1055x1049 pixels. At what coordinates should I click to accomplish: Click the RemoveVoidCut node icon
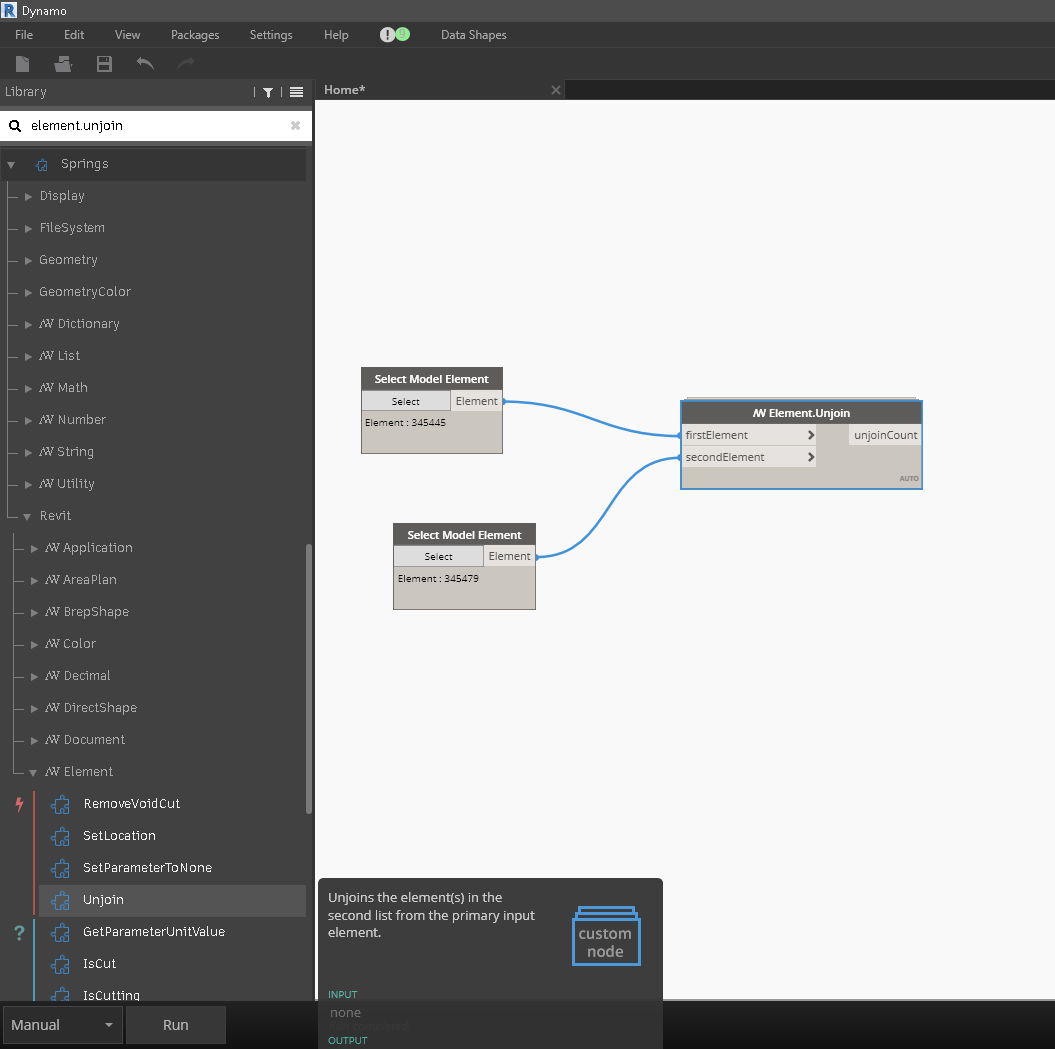(x=61, y=804)
